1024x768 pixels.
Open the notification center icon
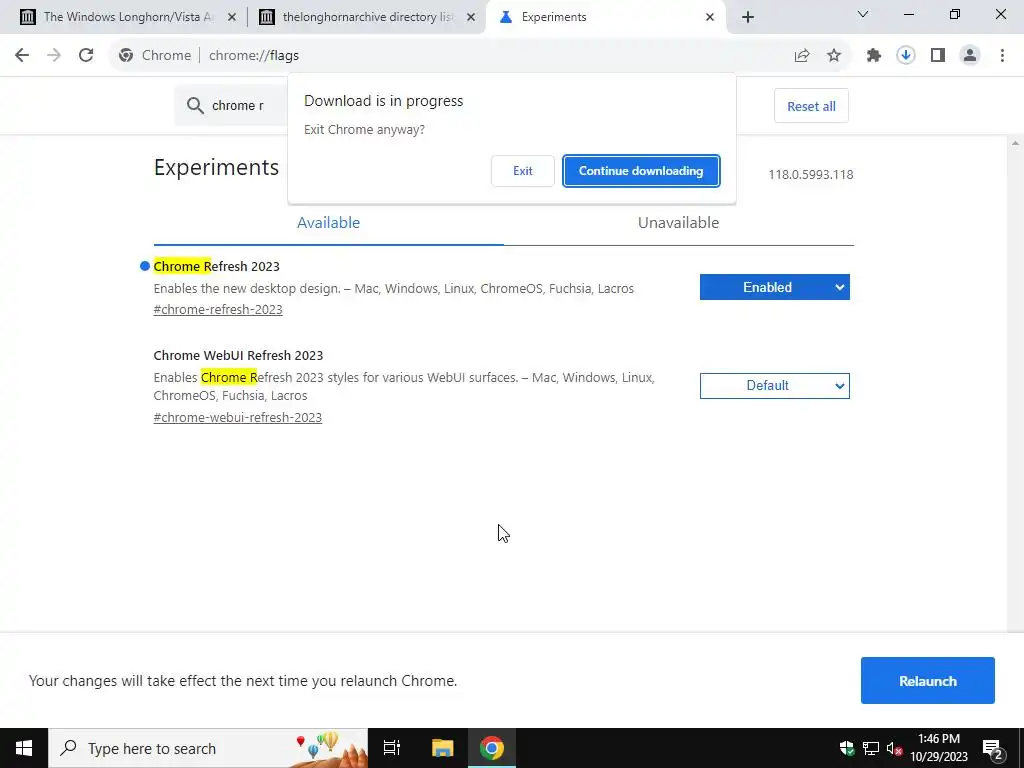click(993, 748)
